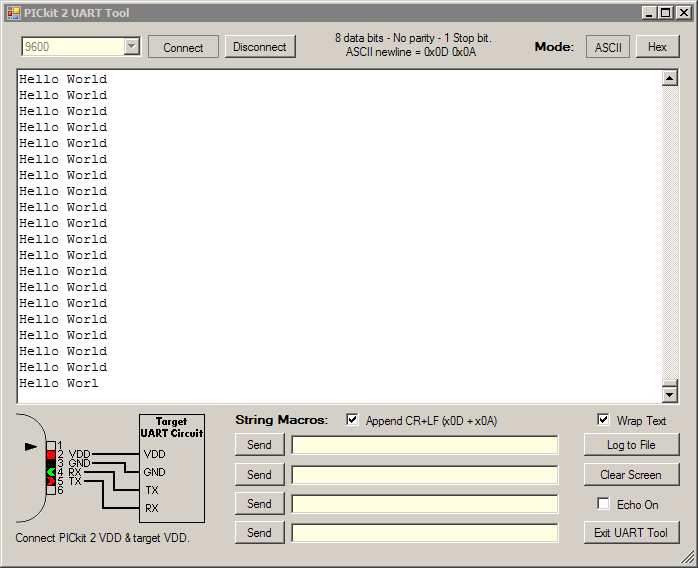Click the scrollbar track in terminal area

pos(670,231)
